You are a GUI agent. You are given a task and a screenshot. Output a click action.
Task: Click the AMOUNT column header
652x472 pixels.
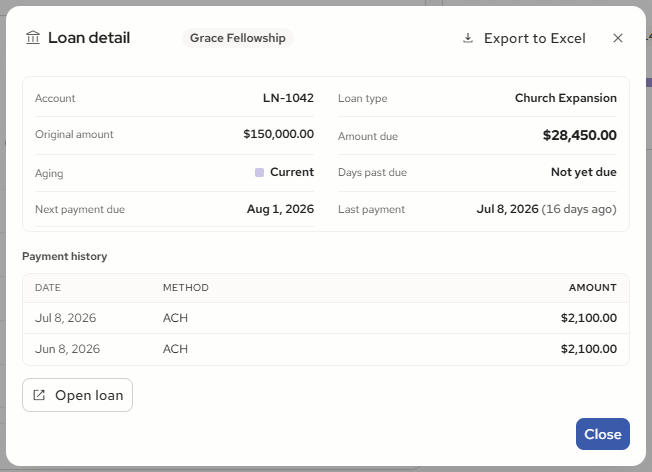tap(593, 288)
